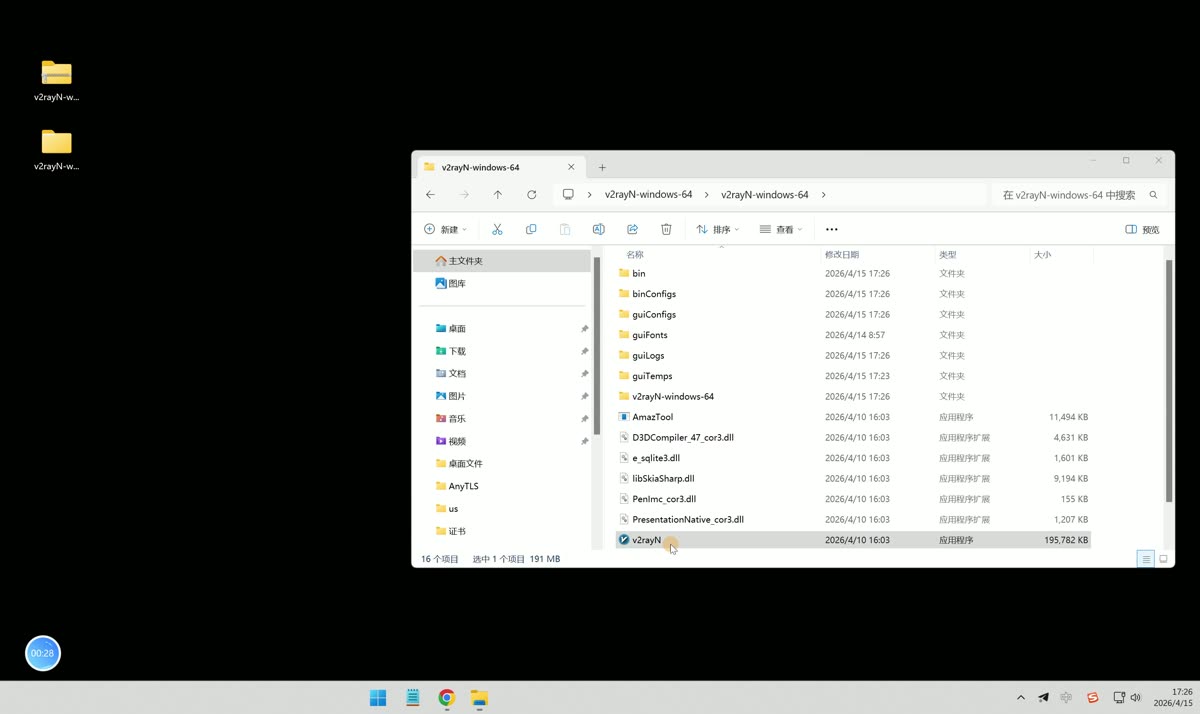The image size is (1200, 714).
Task: Click the search box for v2rayN-windows-64
Action: click(1078, 195)
